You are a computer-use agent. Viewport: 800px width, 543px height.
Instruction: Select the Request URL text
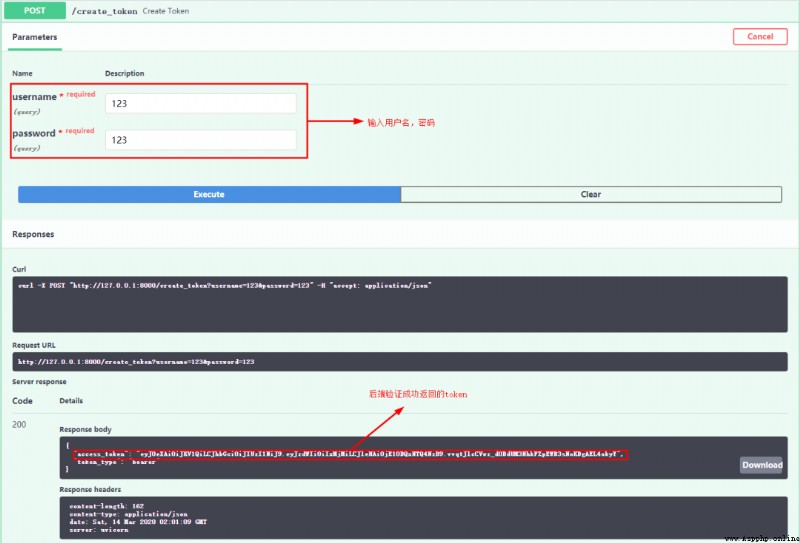pyautogui.click(x=136, y=361)
